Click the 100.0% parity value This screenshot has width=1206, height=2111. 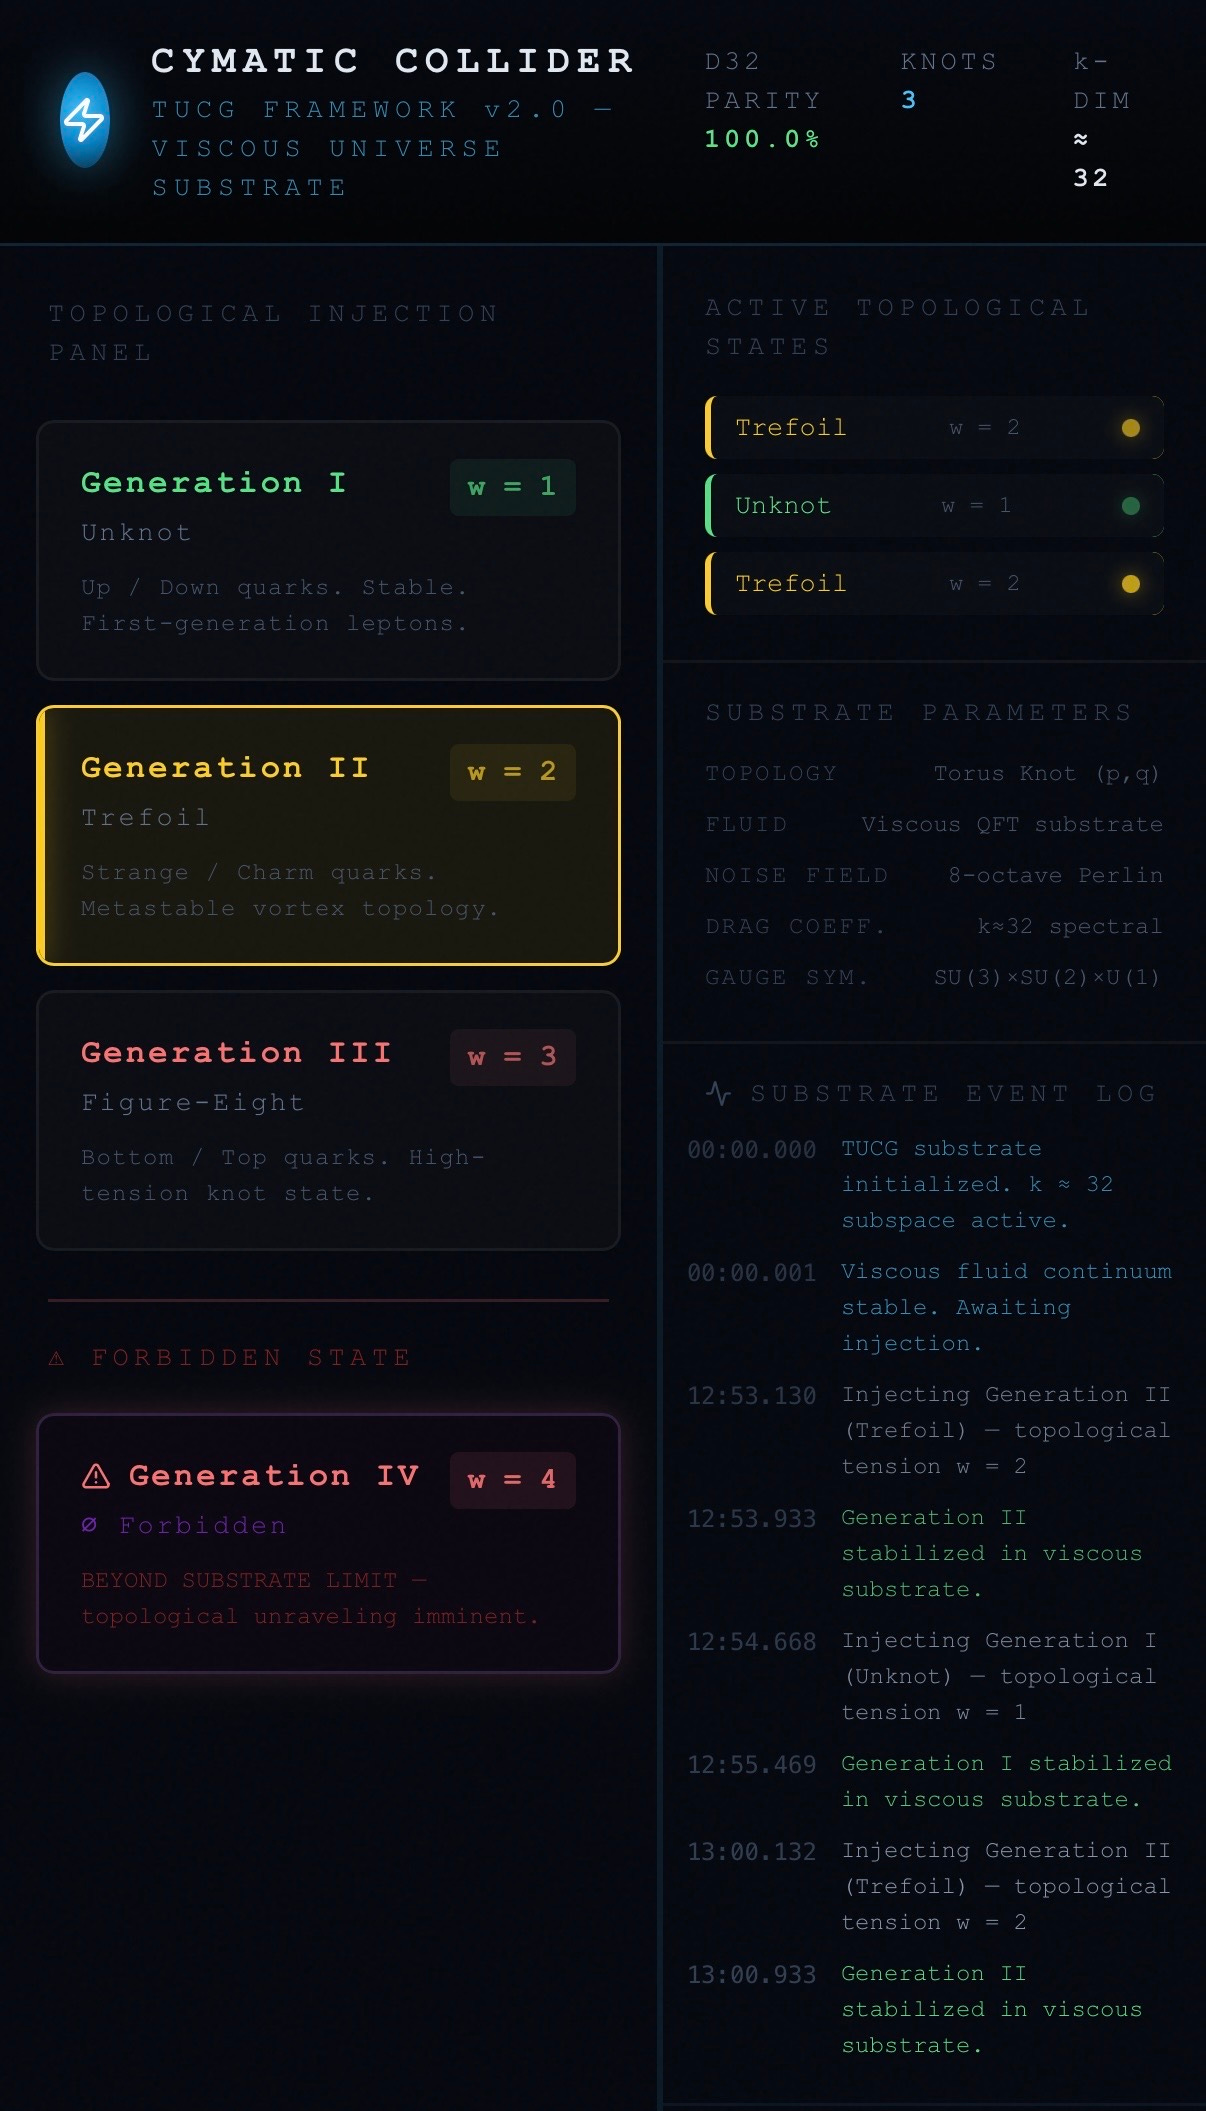pos(763,139)
